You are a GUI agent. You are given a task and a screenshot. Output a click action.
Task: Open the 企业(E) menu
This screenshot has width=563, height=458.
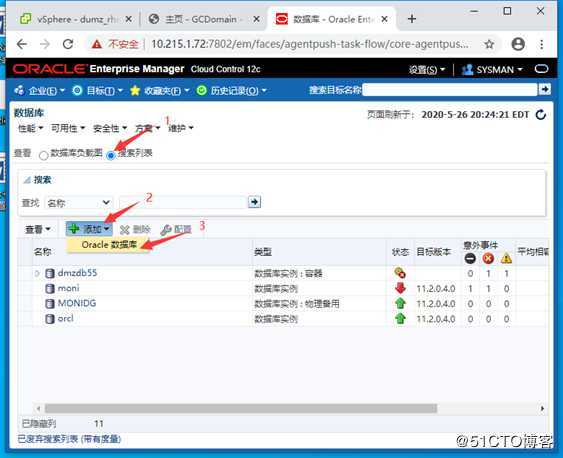[39, 90]
